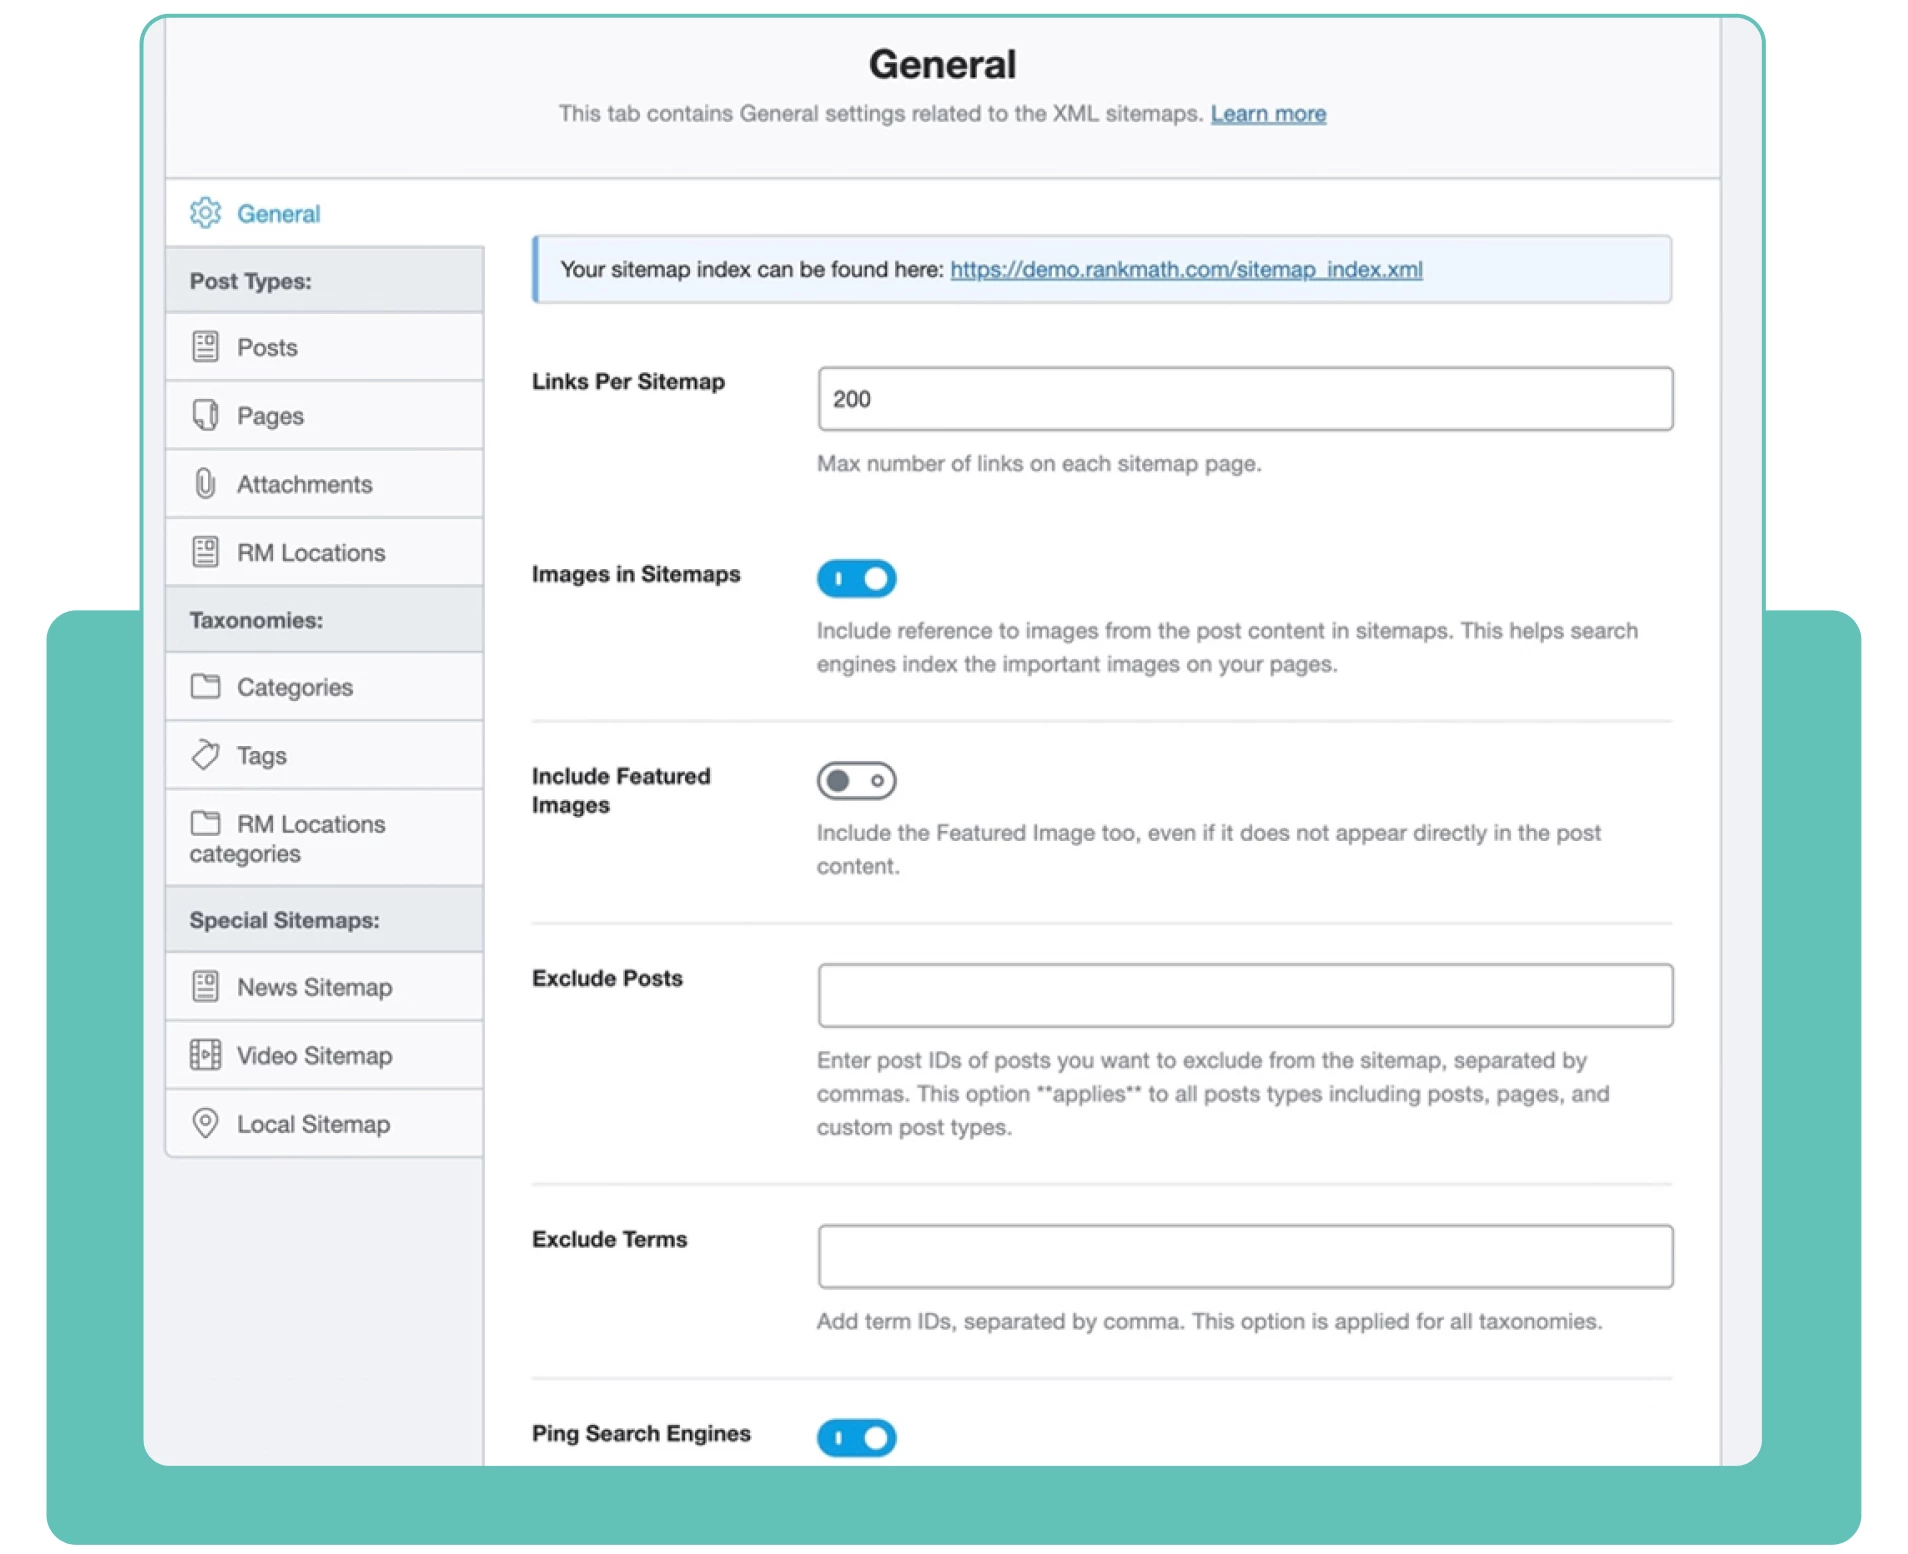Click the Pages icon in sidebar
Viewport: 1908px width, 1554px height.
tap(205, 415)
